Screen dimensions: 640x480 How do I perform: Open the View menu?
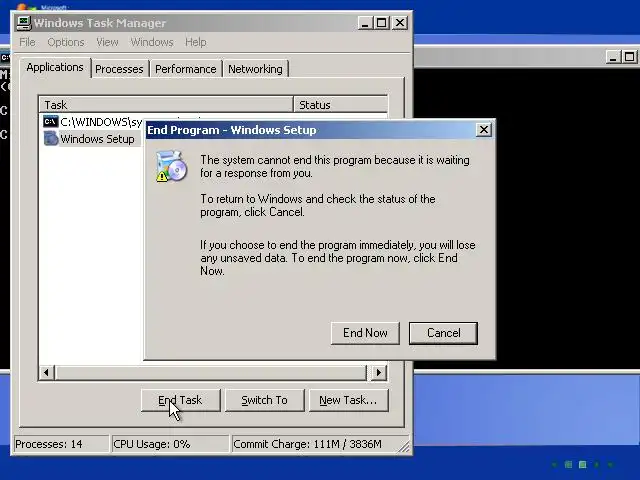point(107,42)
